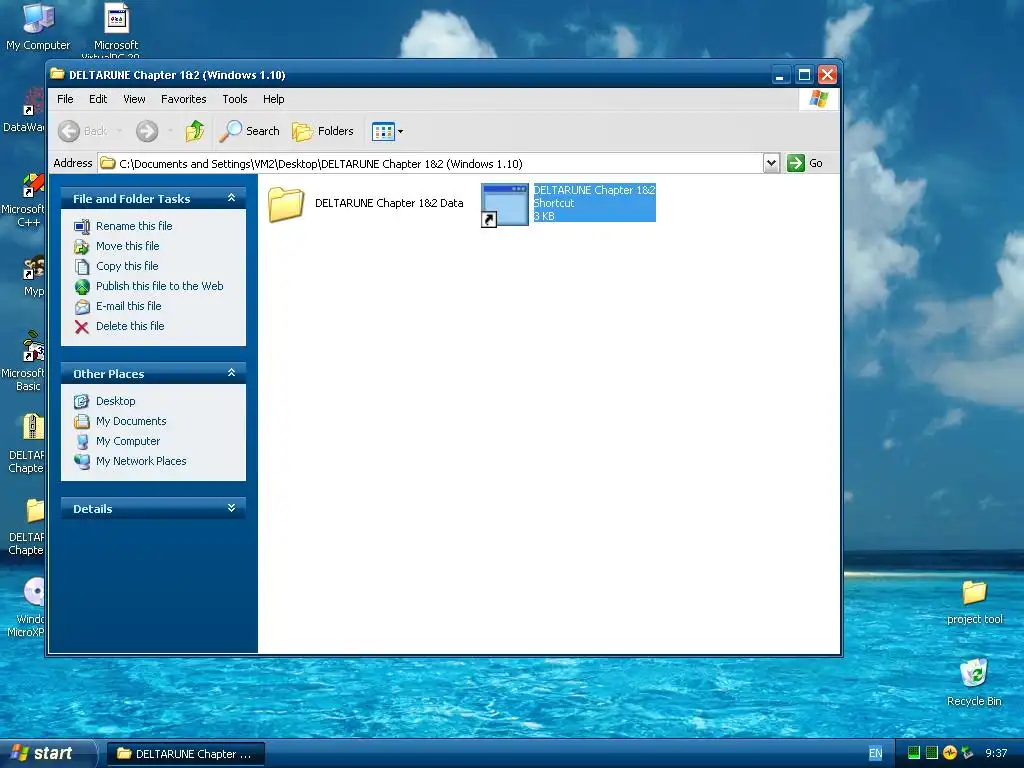Click the Back navigation button
The width and height of the screenshot is (1024, 768).
point(82,131)
